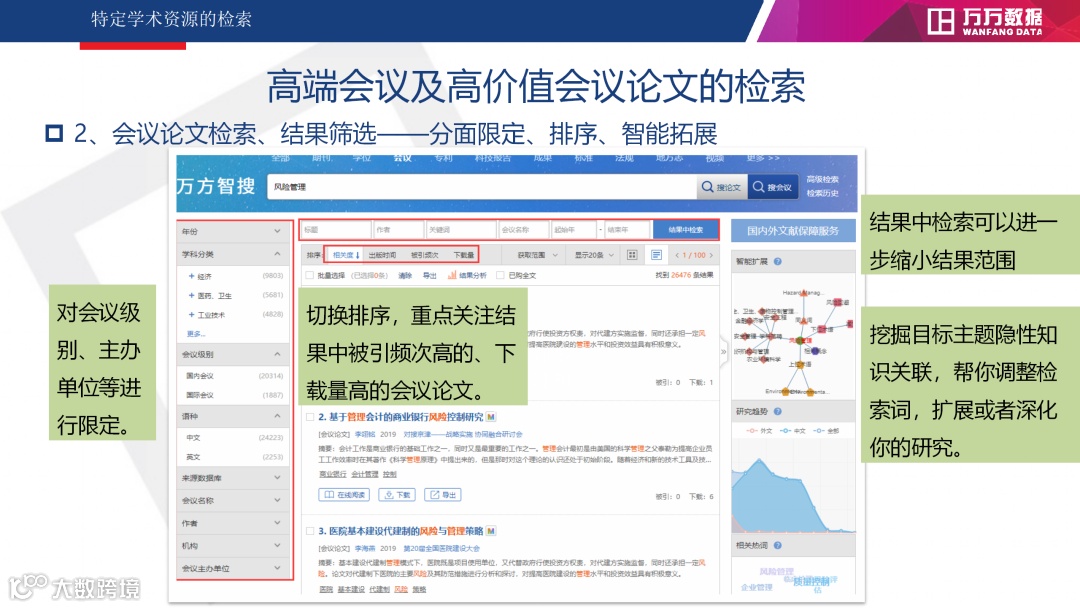
Task: Sort results by 相关度
Action: point(346,255)
